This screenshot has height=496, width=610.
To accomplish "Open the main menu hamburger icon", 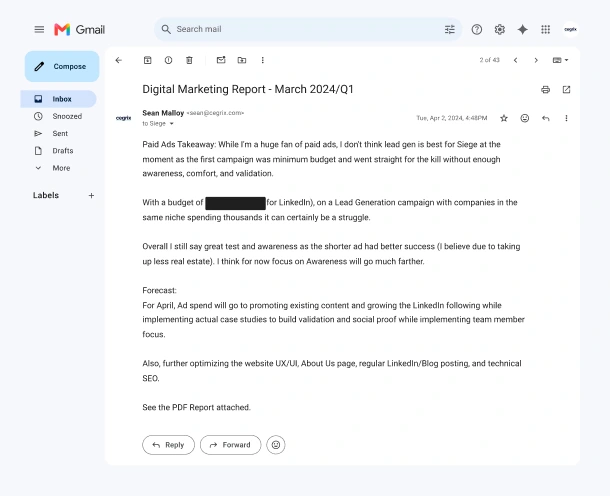I will click(x=39, y=30).
